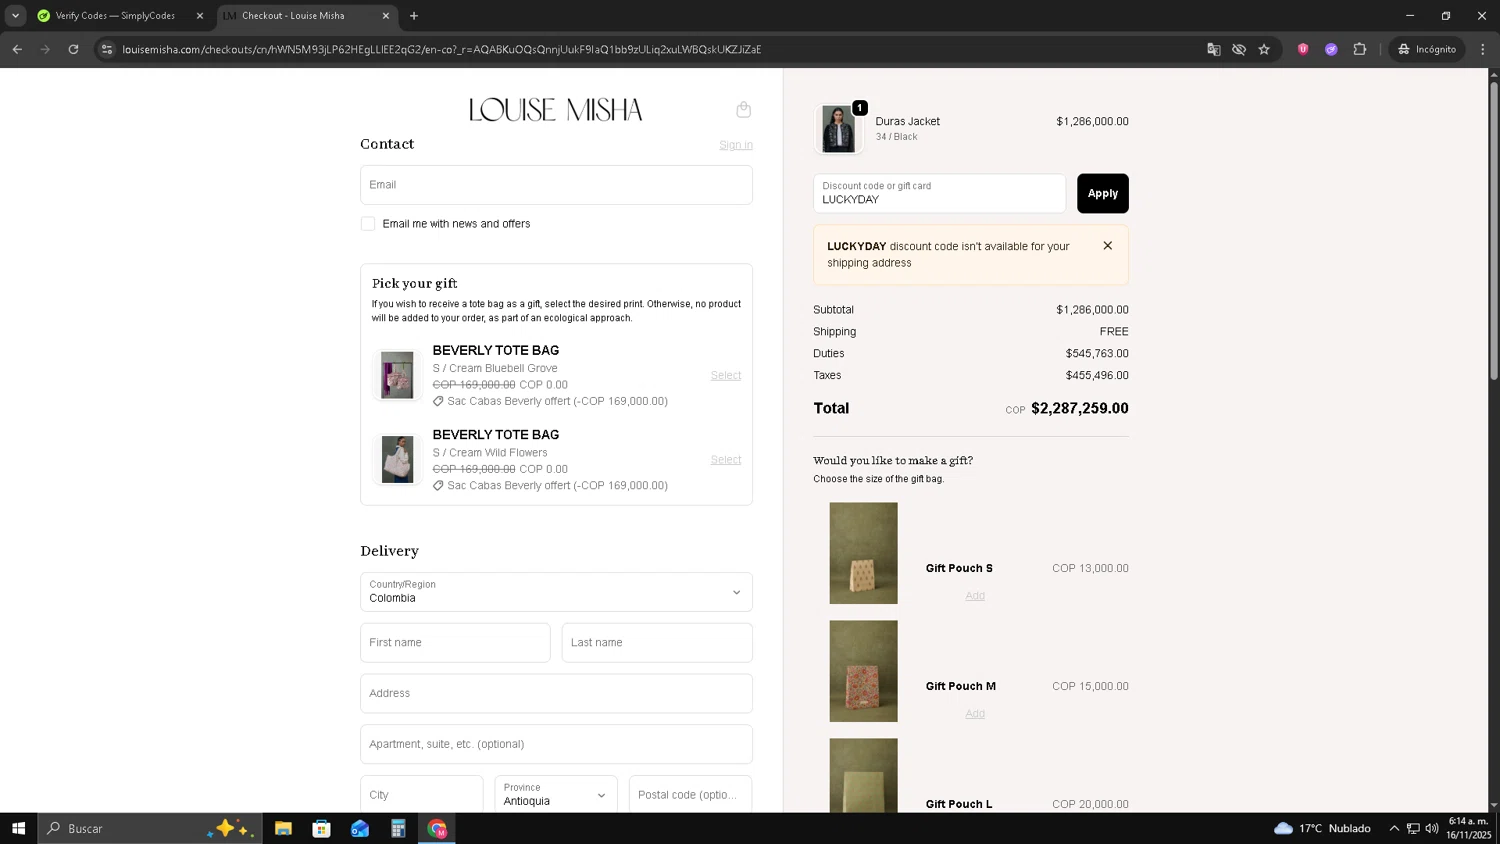Focus the Email input field
This screenshot has height=844, width=1500.
click(556, 185)
